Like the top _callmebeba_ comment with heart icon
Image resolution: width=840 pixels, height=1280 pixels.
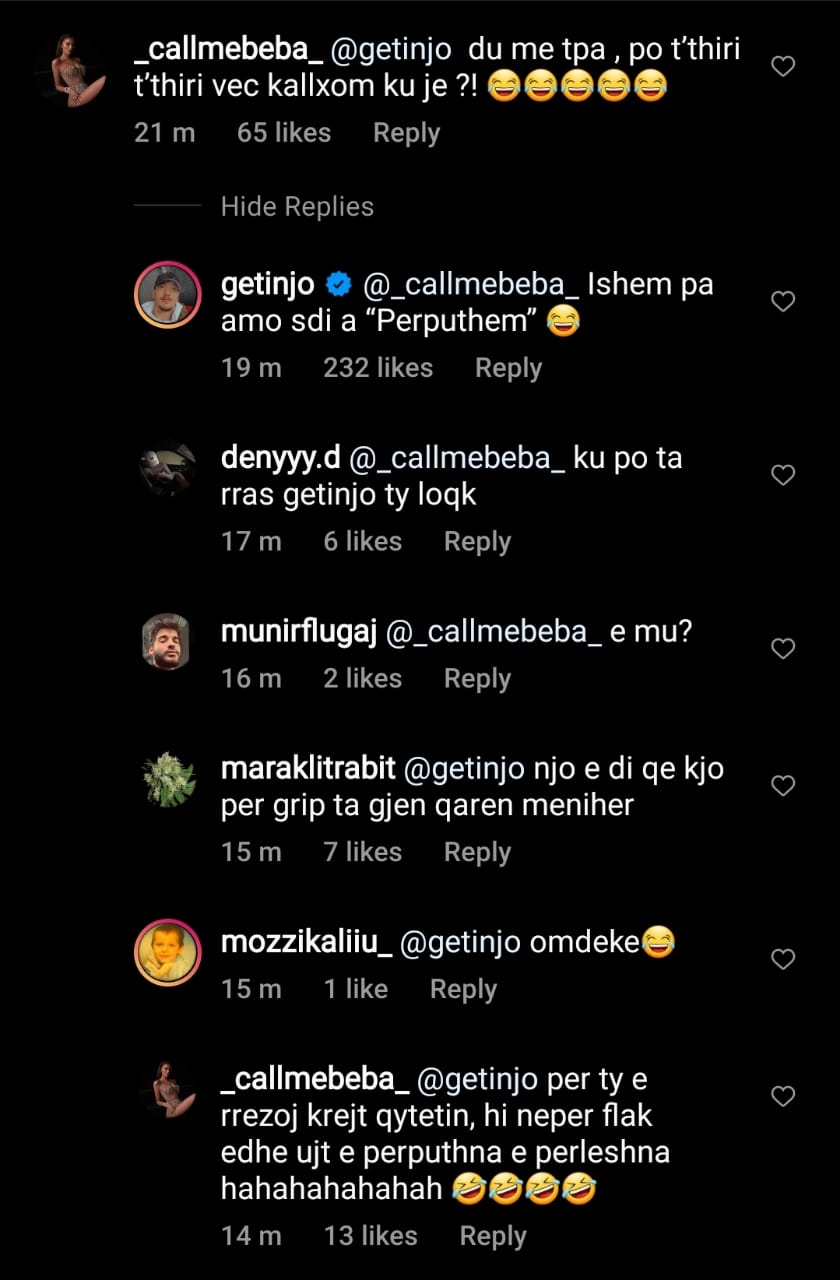pyautogui.click(x=785, y=66)
